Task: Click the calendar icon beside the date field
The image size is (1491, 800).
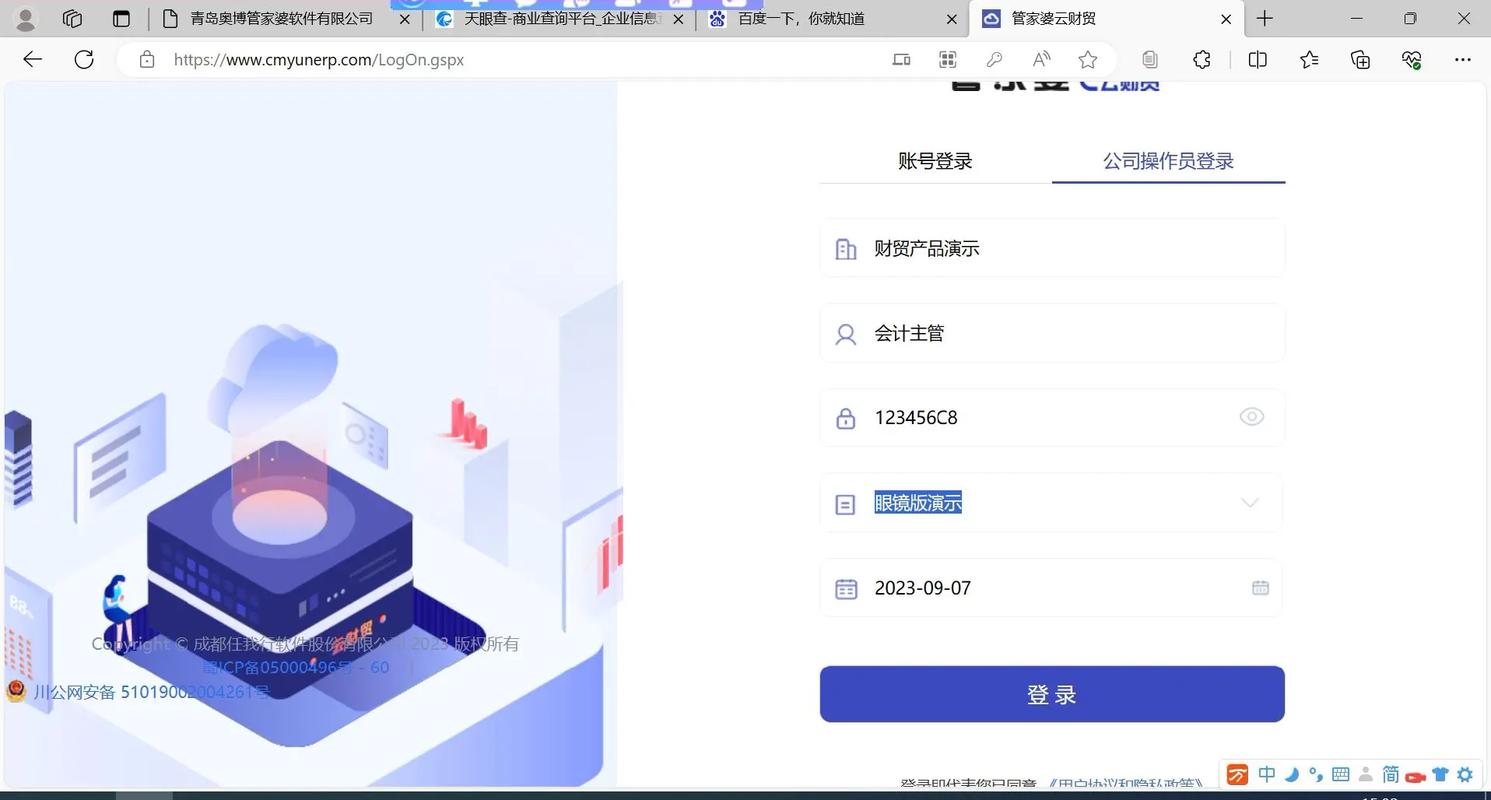Action: coord(1260,588)
